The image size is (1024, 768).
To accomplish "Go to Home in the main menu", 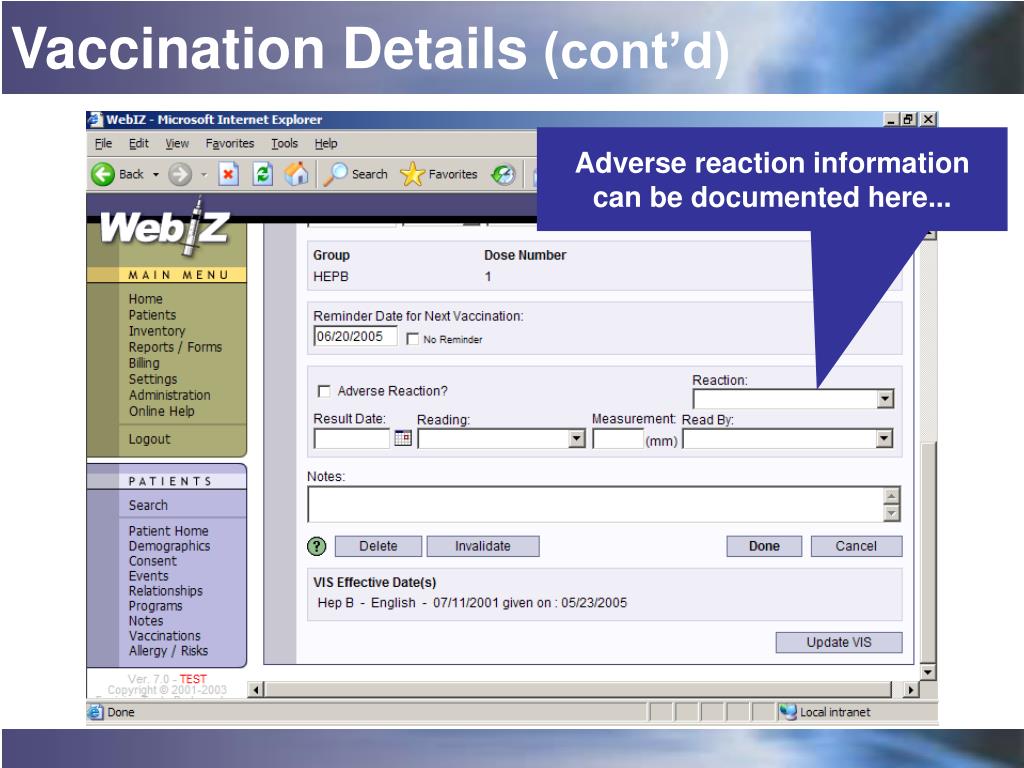I will click(146, 298).
